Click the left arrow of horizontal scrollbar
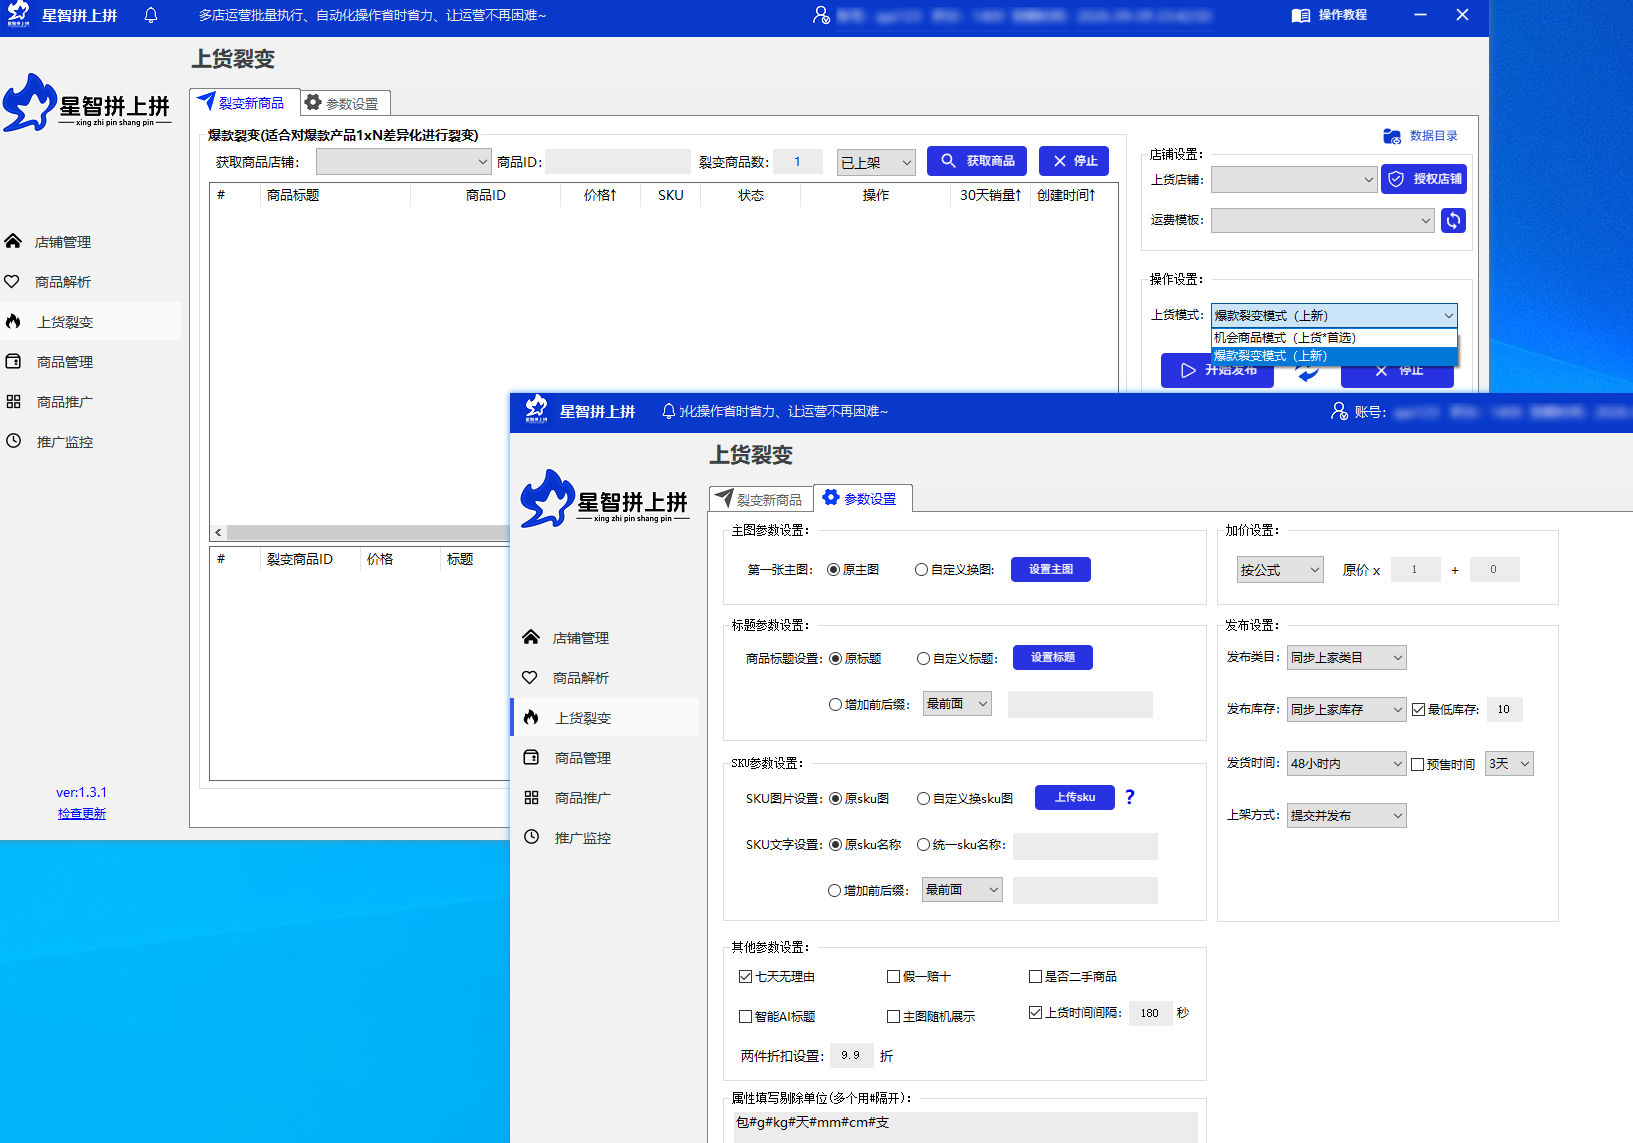The height and width of the screenshot is (1143, 1633). 218,532
